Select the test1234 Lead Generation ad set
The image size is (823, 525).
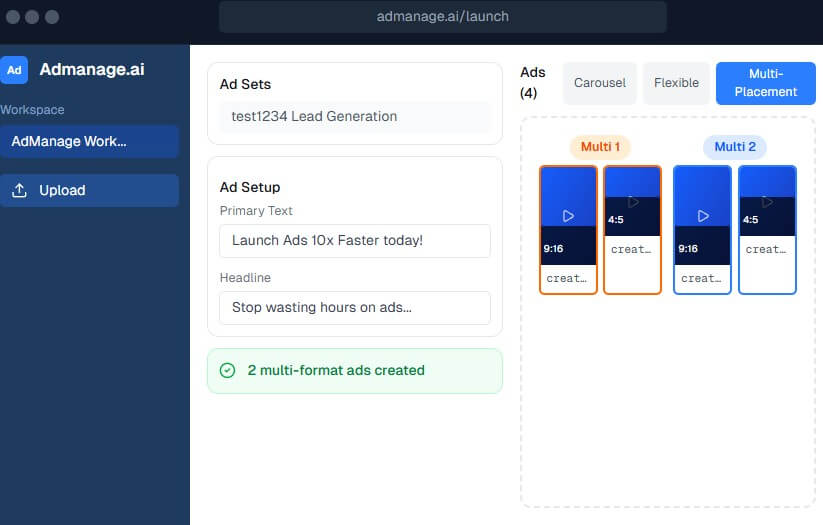pos(355,117)
